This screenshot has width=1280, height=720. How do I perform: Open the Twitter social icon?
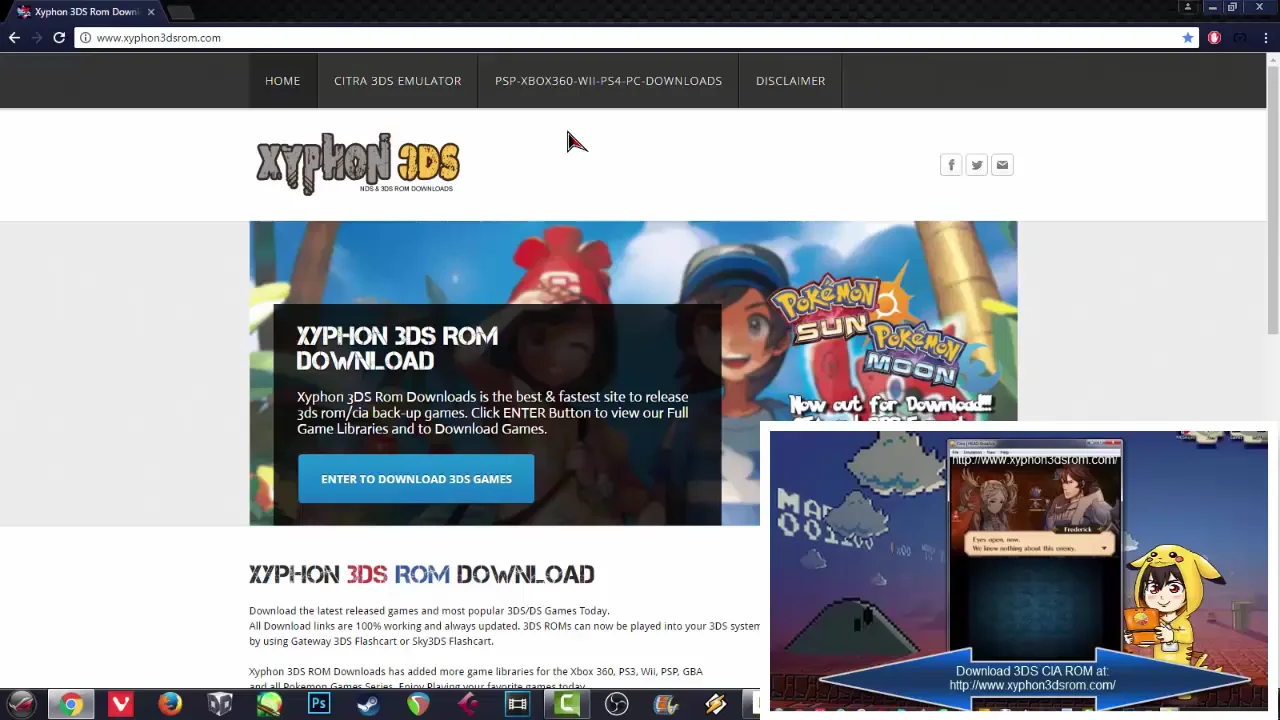pyautogui.click(x=977, y=165)
